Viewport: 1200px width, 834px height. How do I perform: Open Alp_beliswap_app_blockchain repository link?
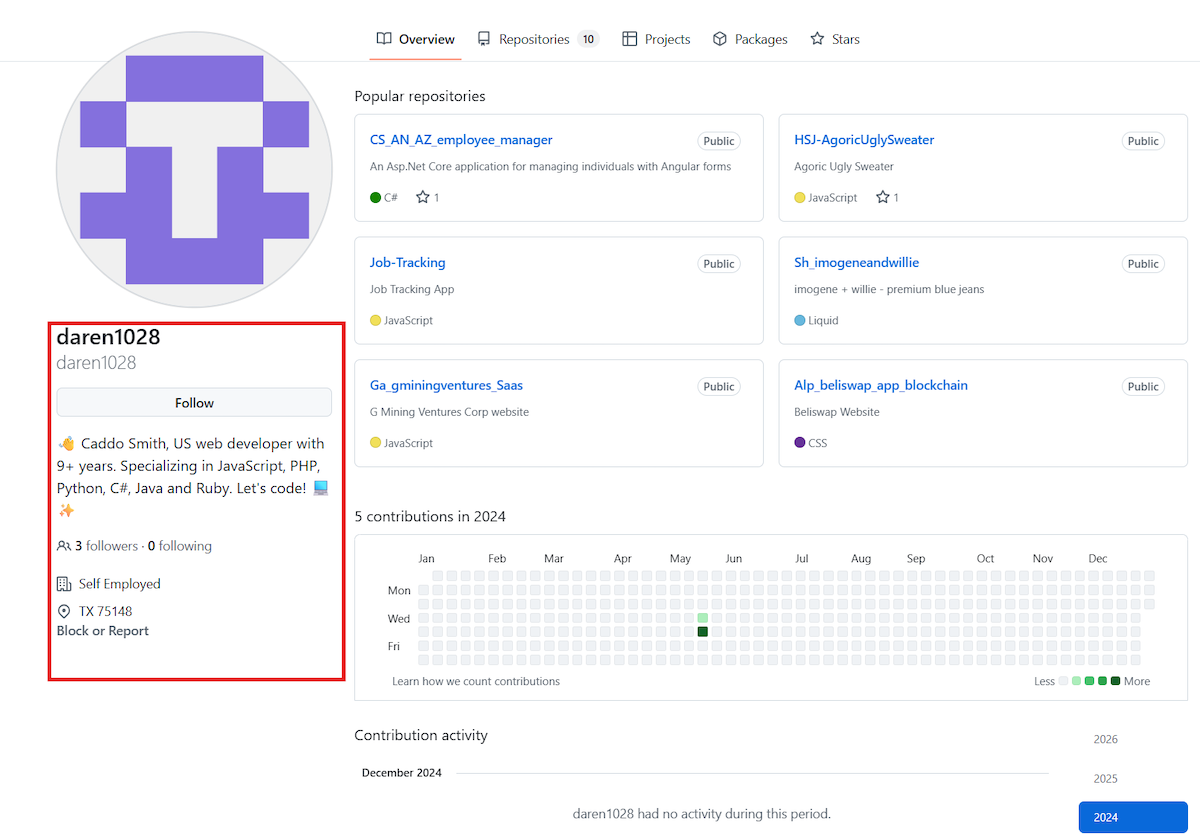pyautogui.click(x=881, y=385)
